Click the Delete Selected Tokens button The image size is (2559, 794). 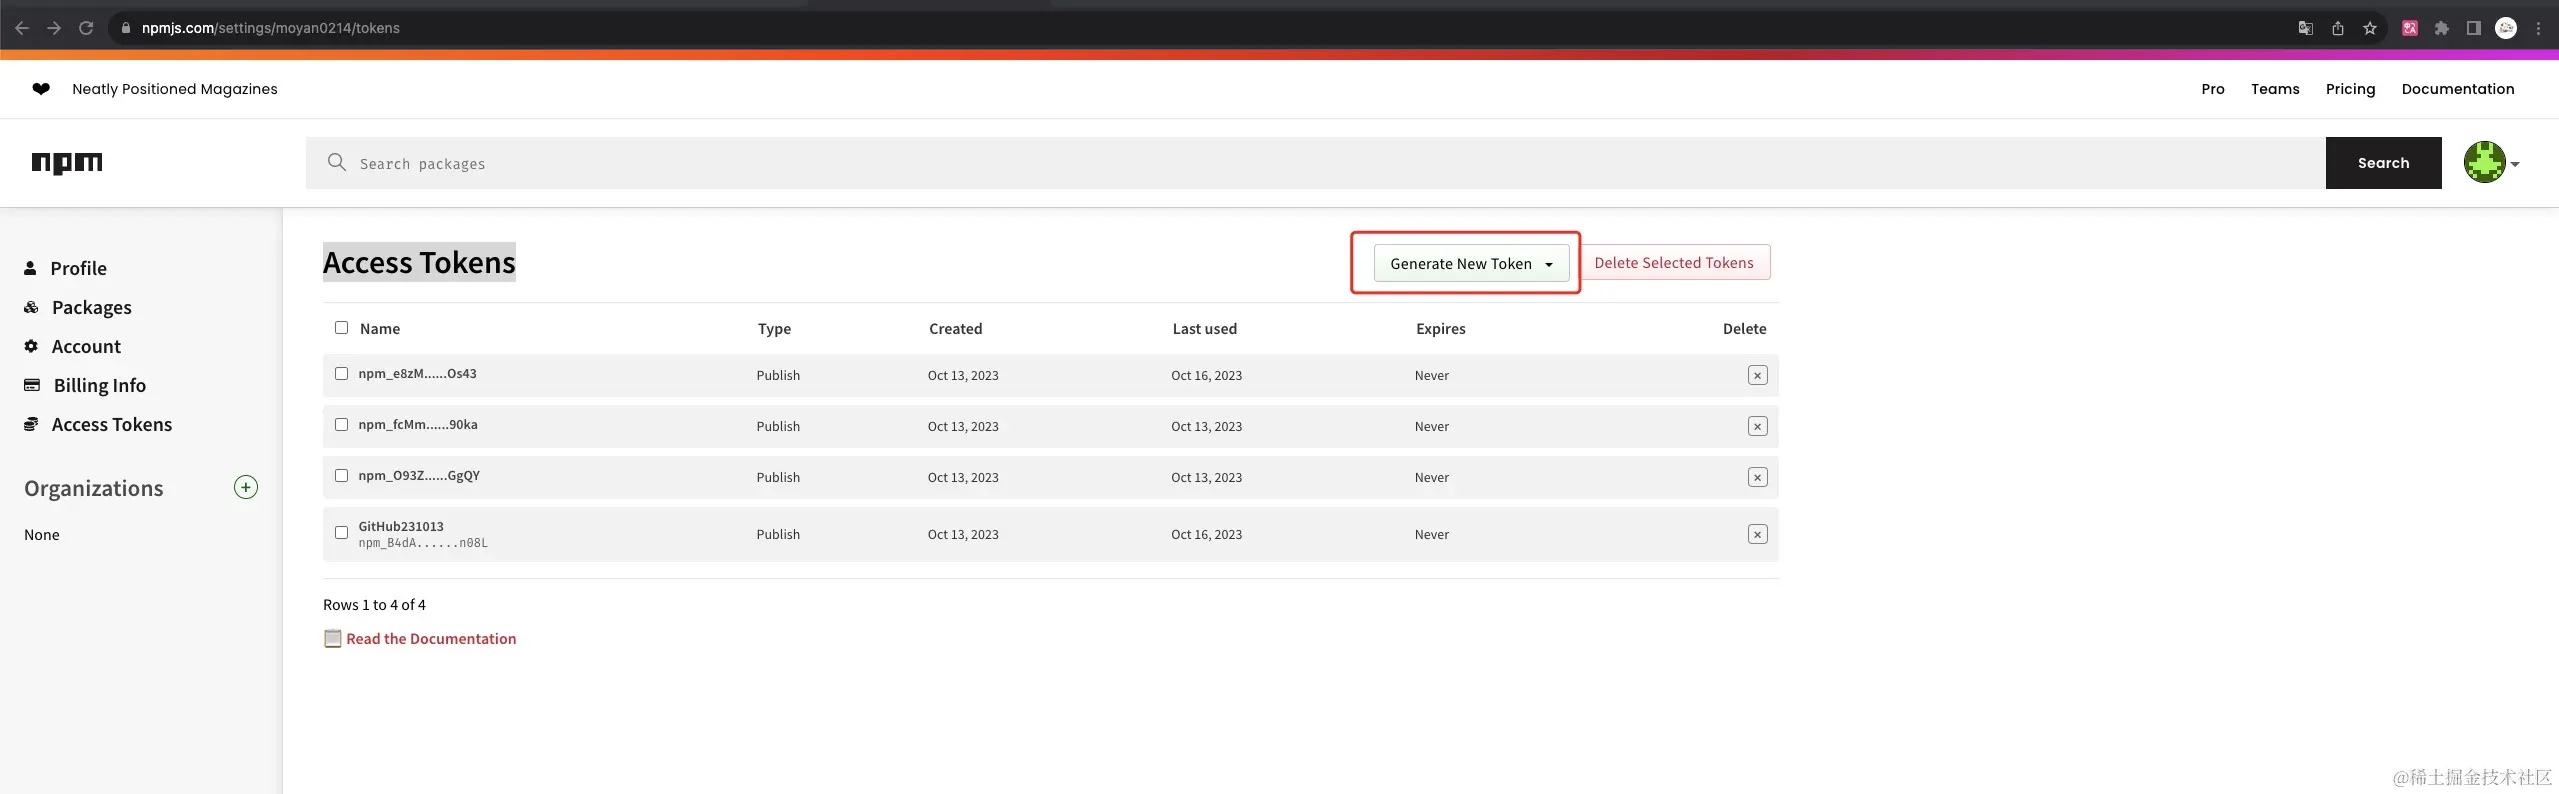1674,262
